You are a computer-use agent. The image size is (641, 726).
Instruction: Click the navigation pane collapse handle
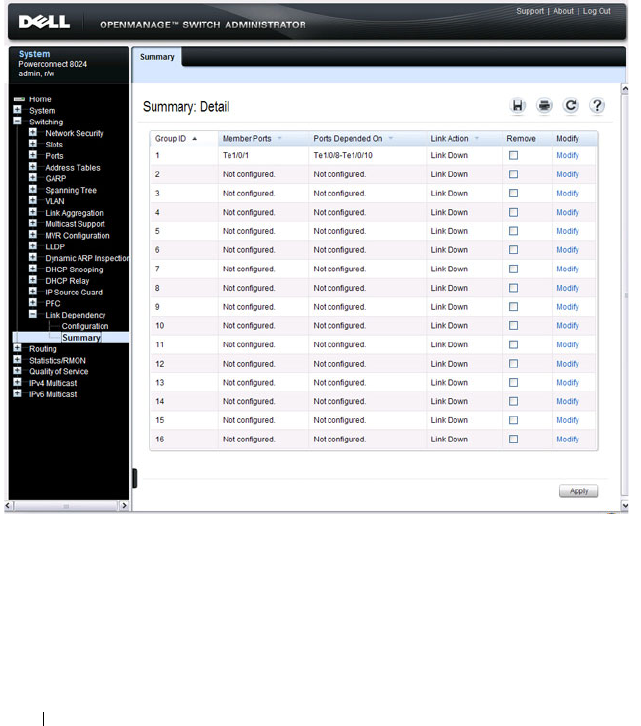click(x=135, y=478)
